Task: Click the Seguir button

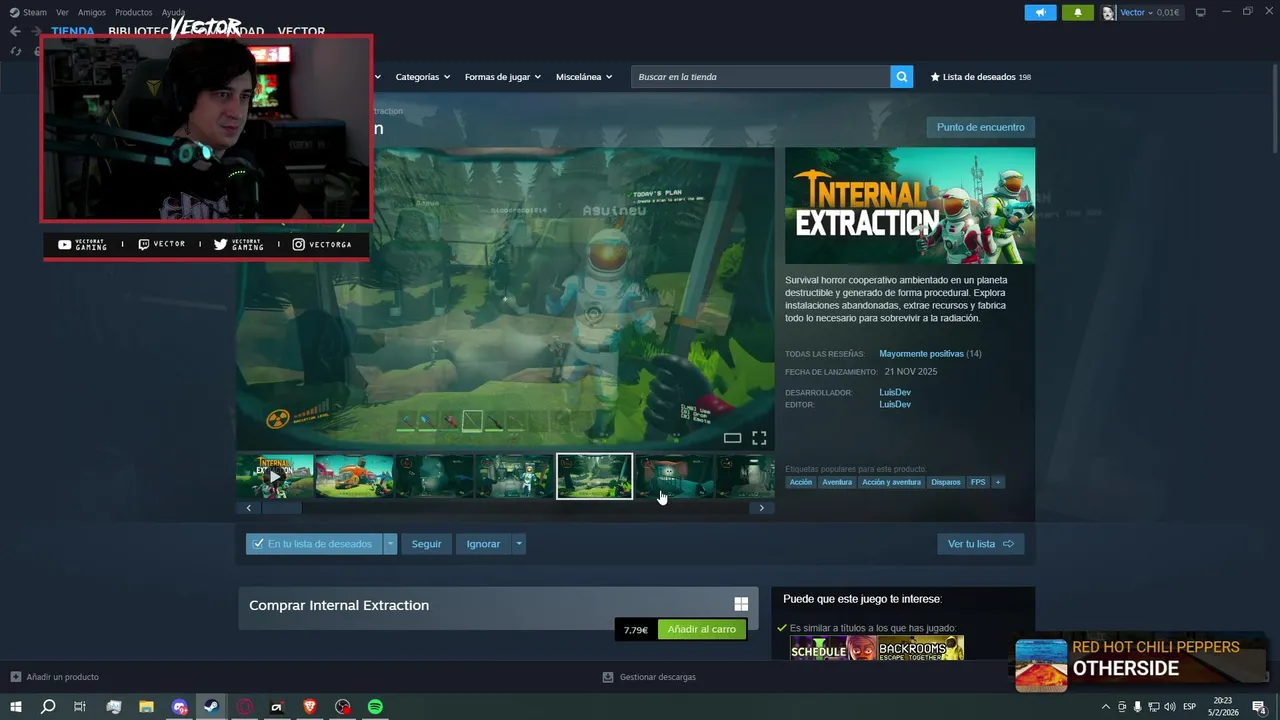Action: (x=426, y=544)
